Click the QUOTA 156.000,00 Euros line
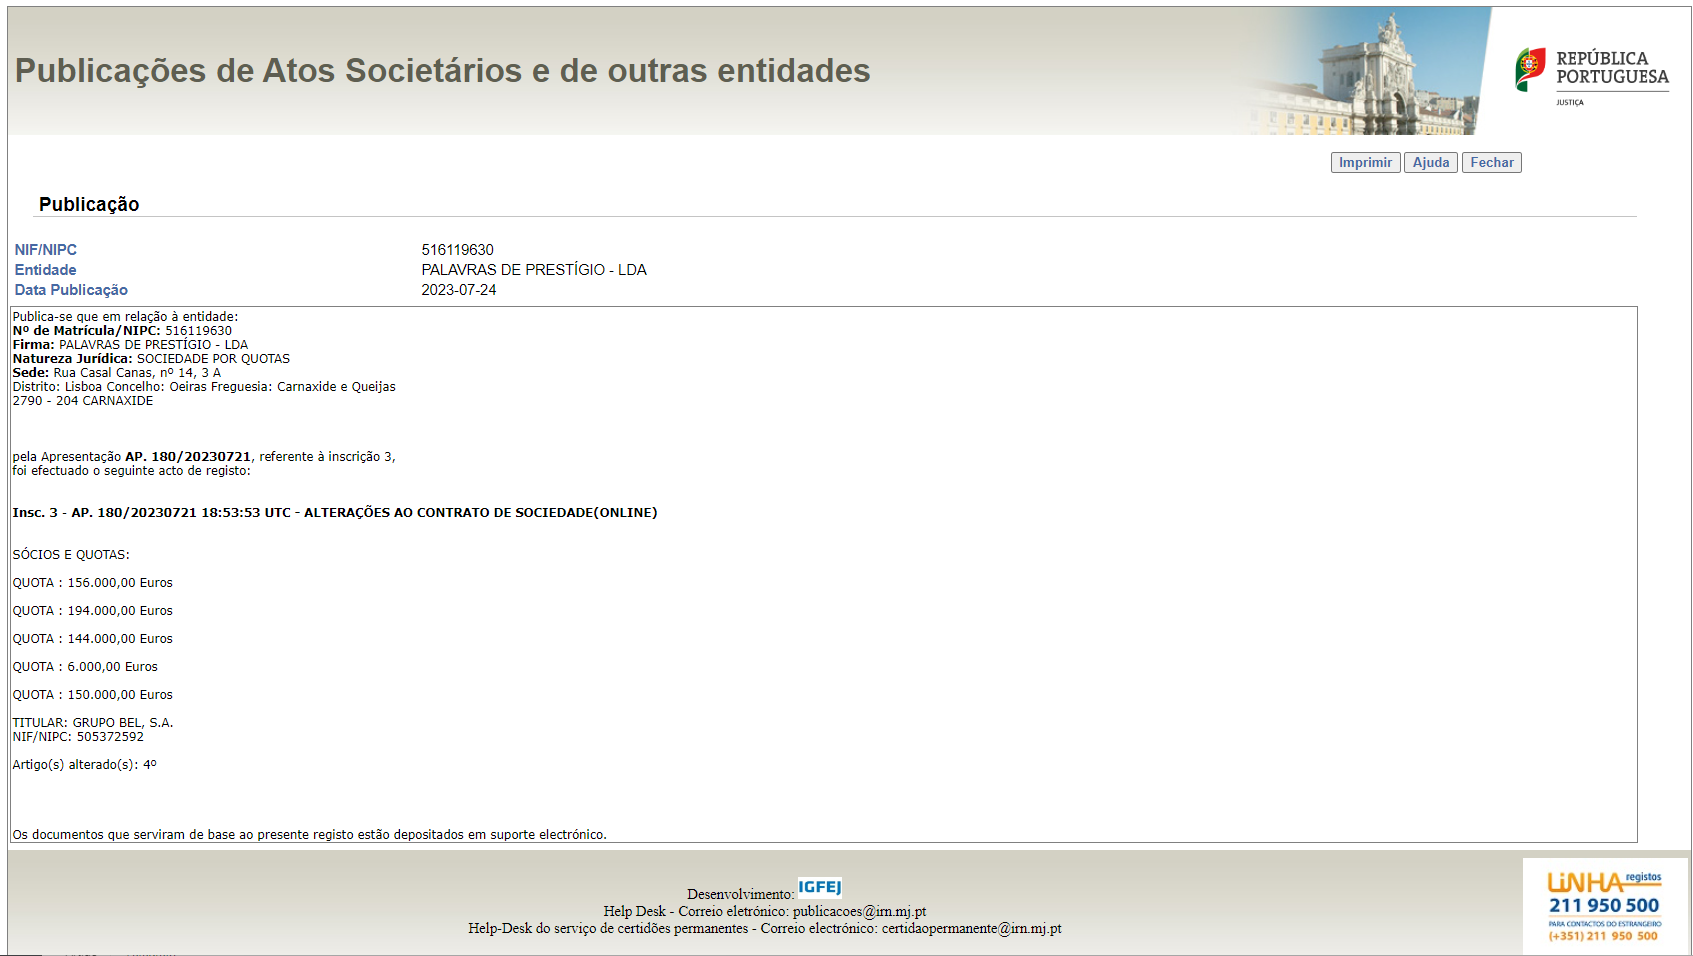The width and height of the screenshot is (1693, 956). 93,583
